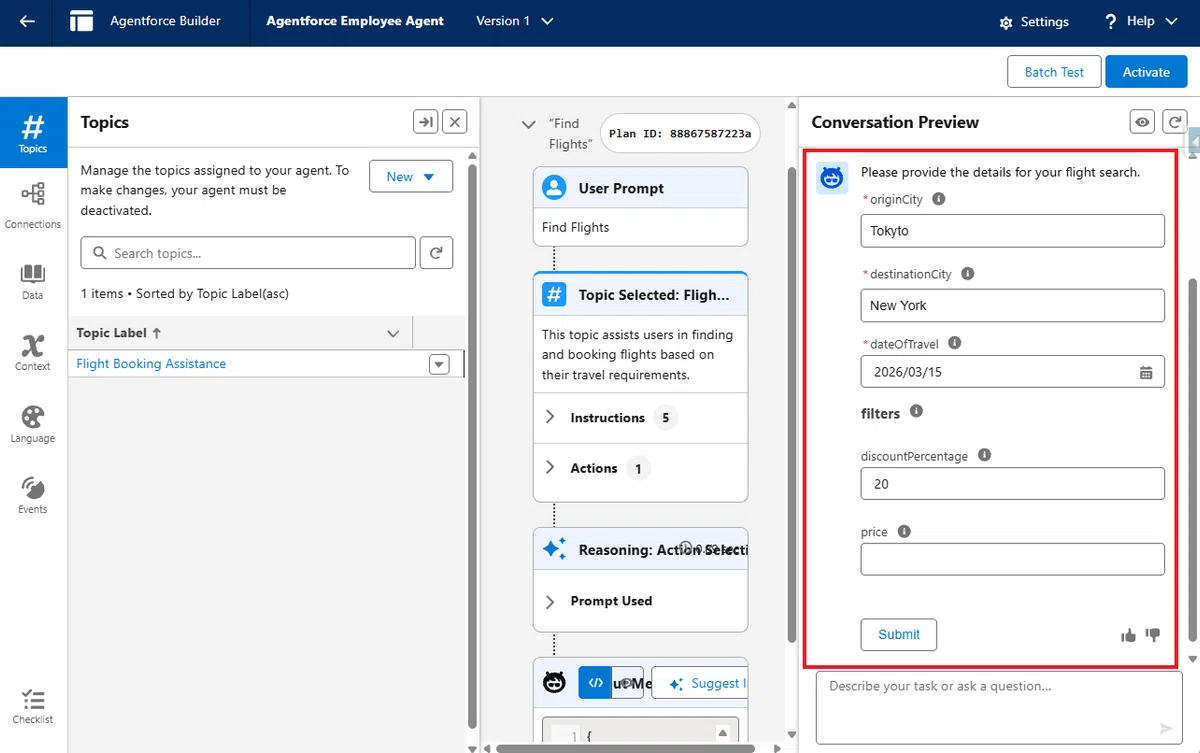Click the Agentforce Builder app icon
The image size is (1200, 753).
pos(82,21)
